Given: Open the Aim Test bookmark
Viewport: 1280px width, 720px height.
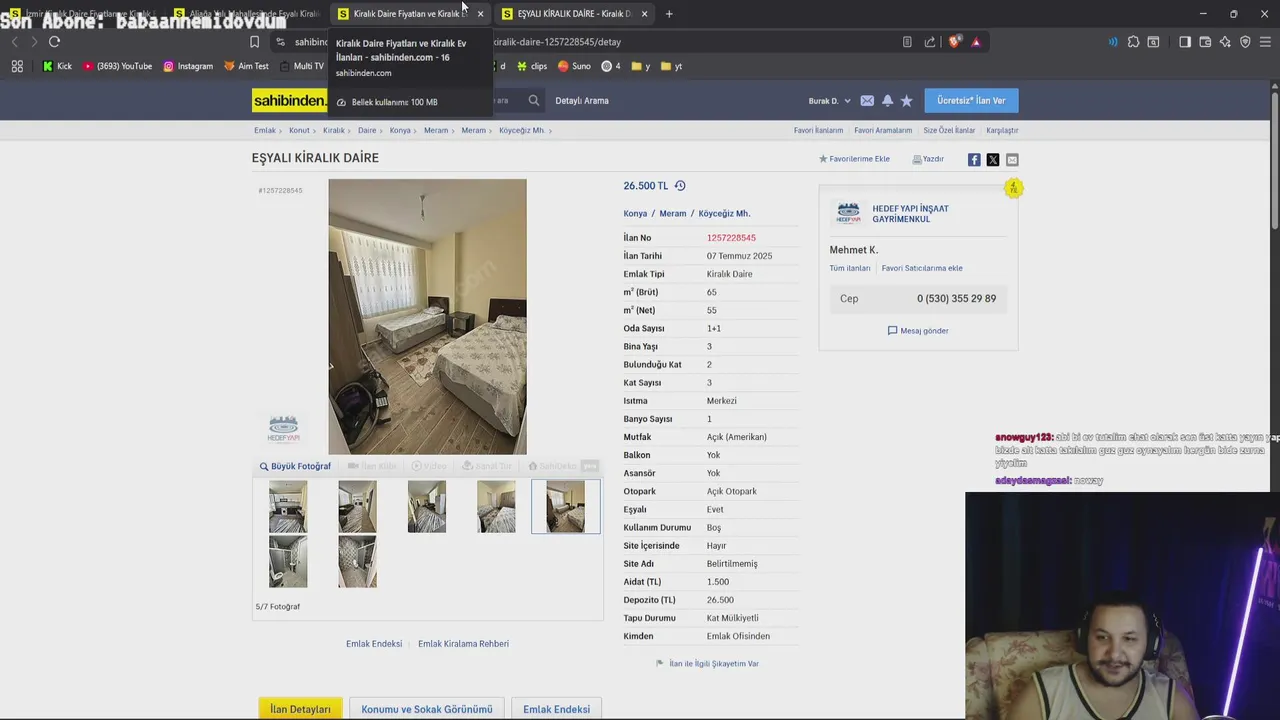Looking at the screenshot, I should [246, 66].
